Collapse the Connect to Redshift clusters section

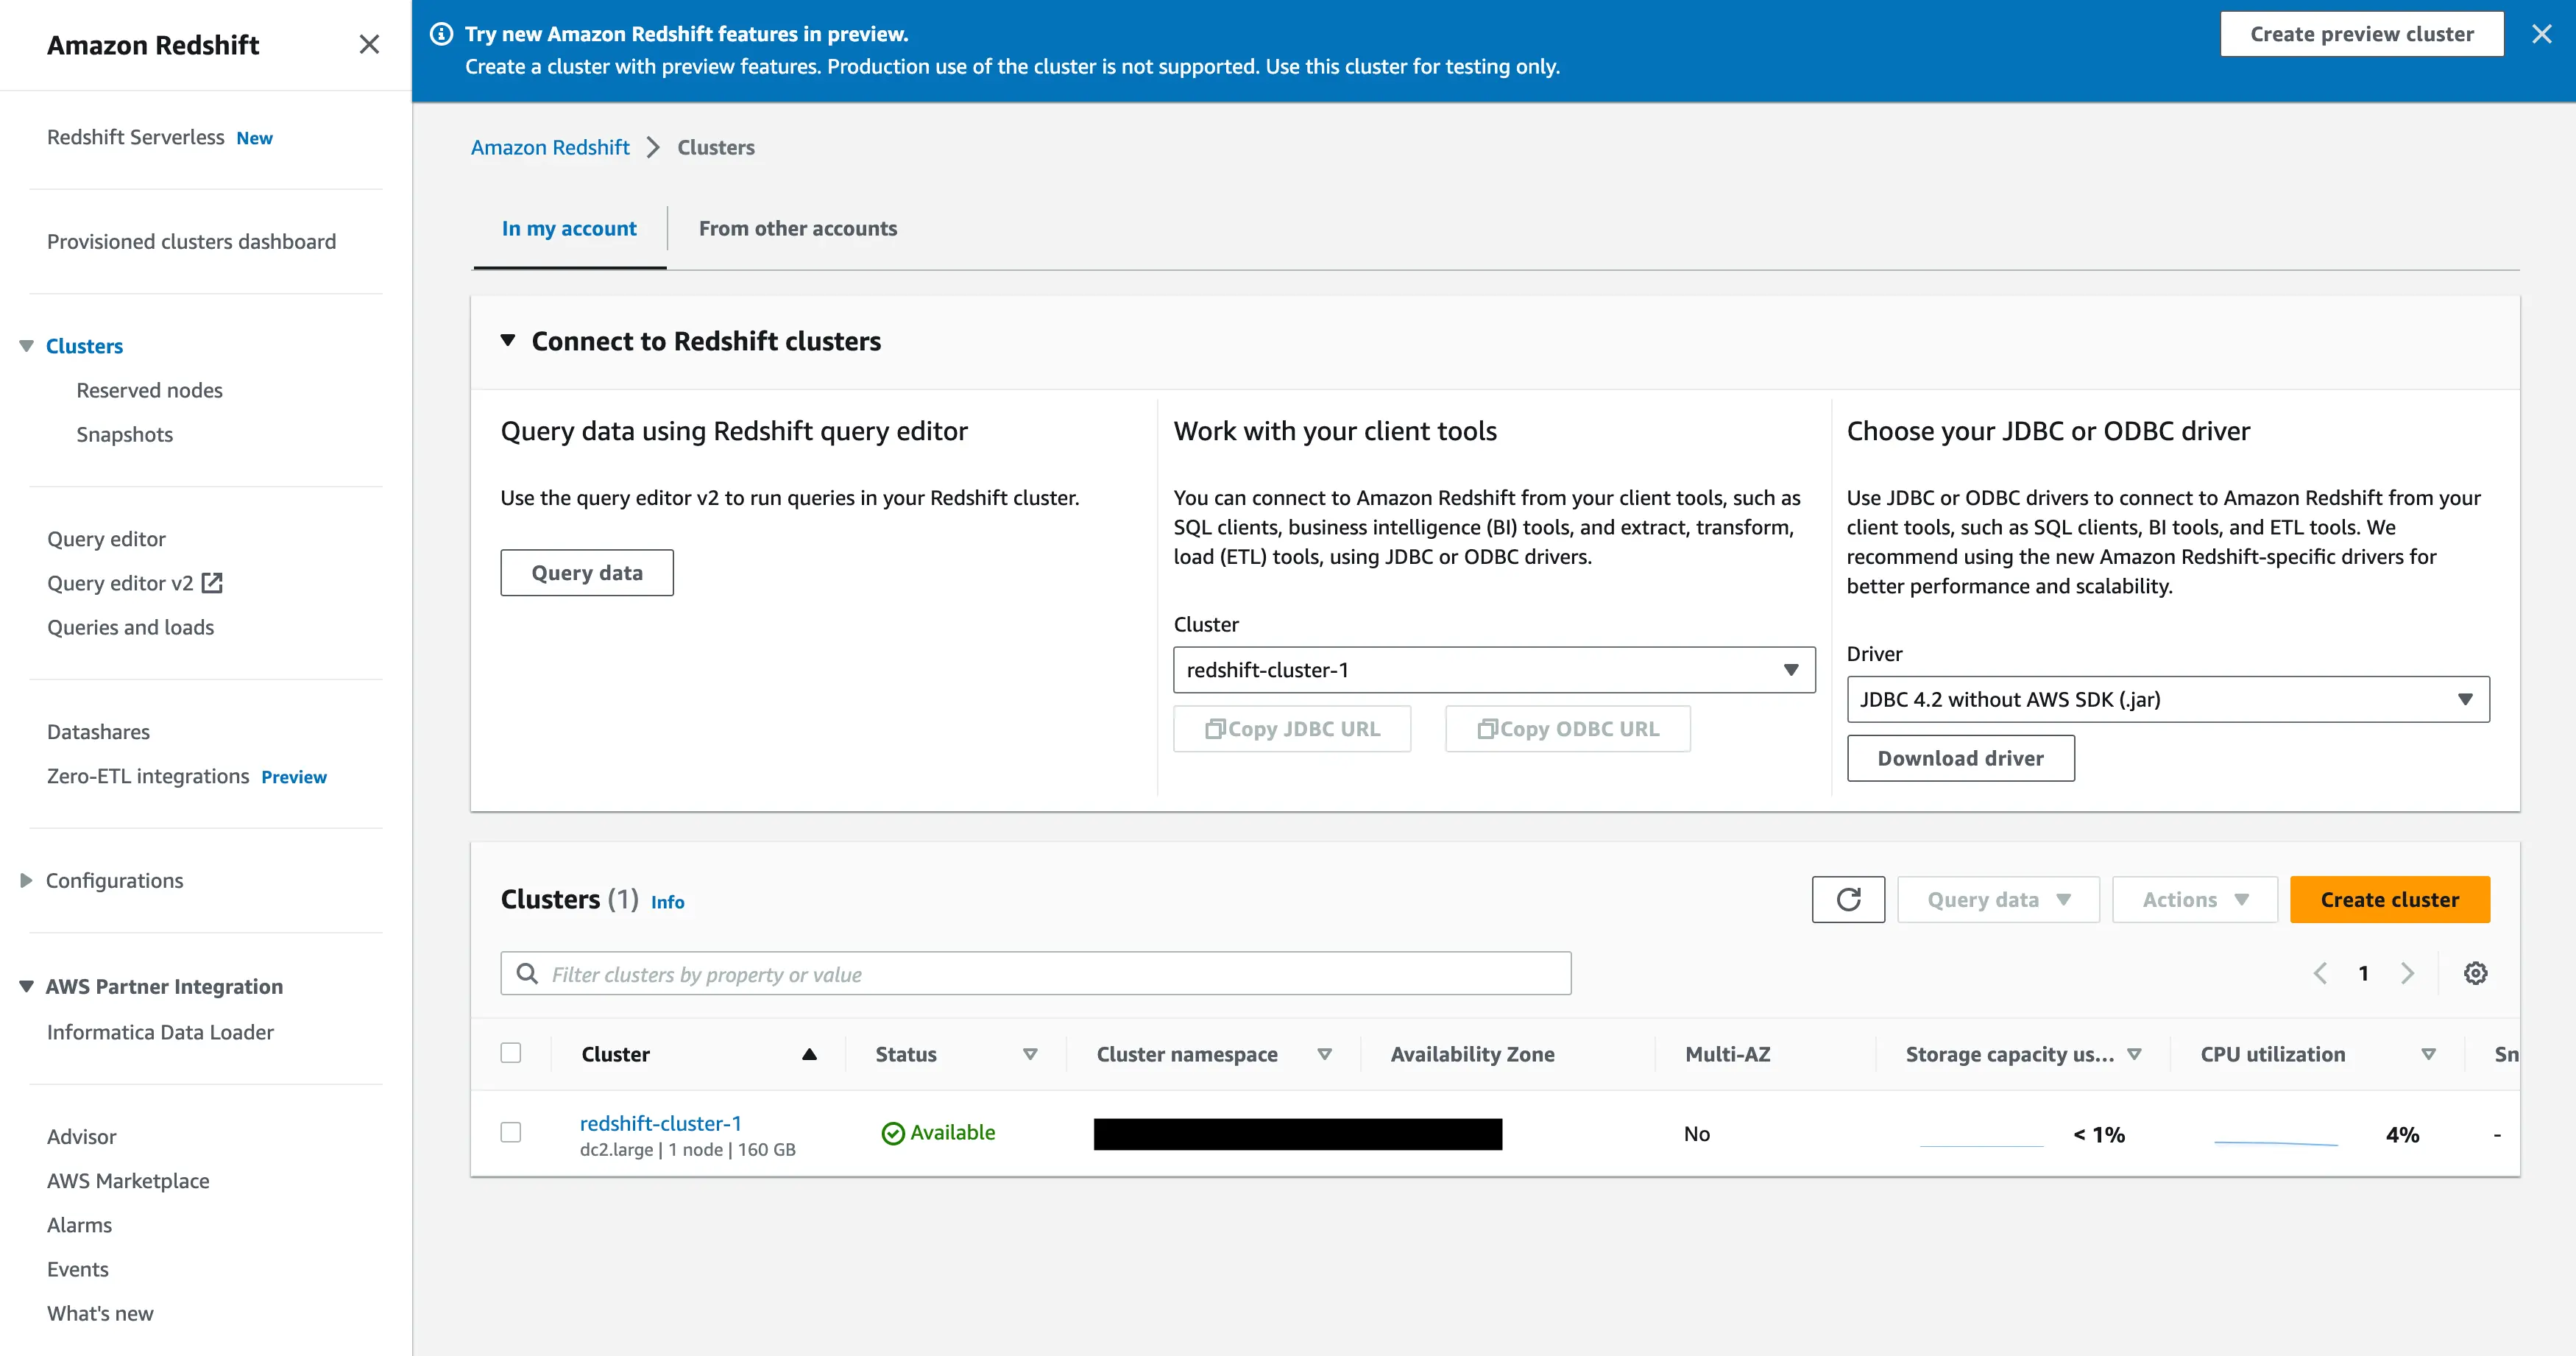click(508, 340)
